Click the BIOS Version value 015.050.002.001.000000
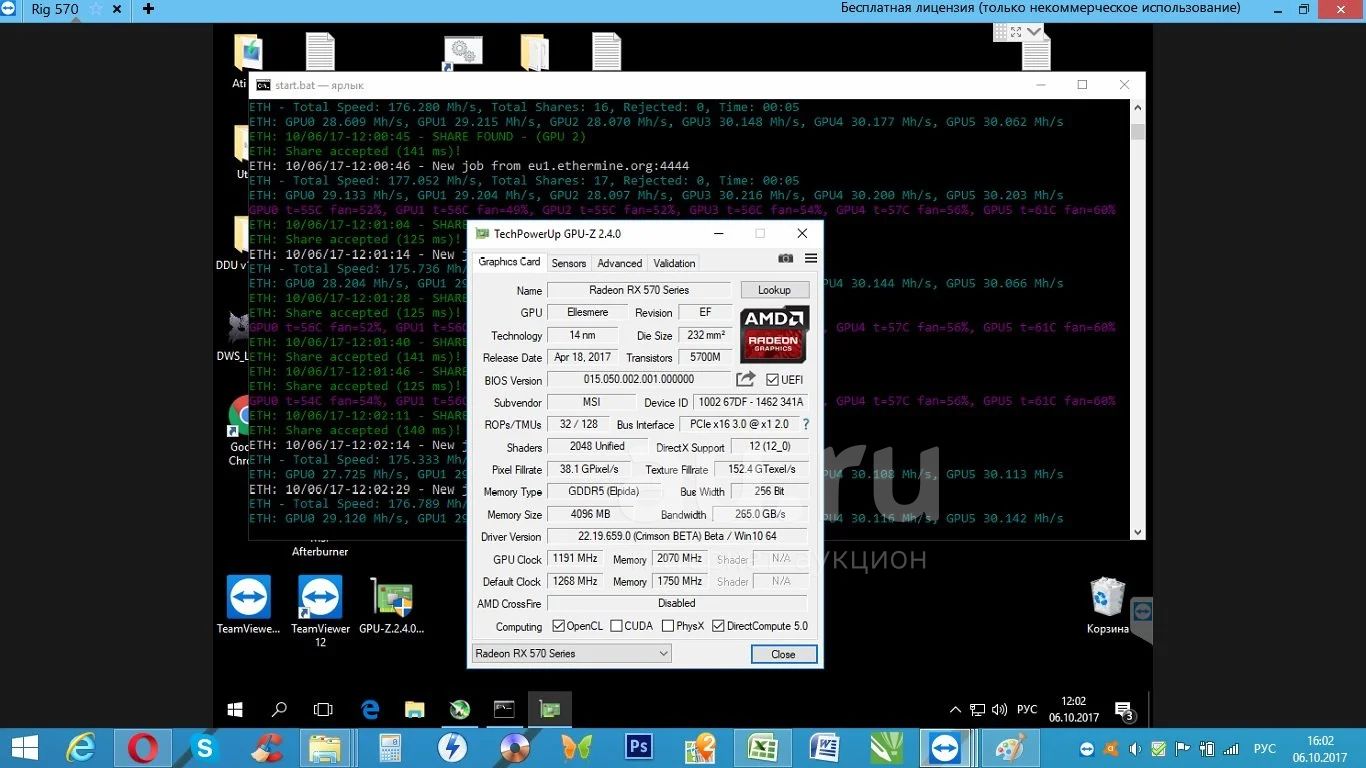This screenshot has height=768, width=1366. click(x=639, y=380)
